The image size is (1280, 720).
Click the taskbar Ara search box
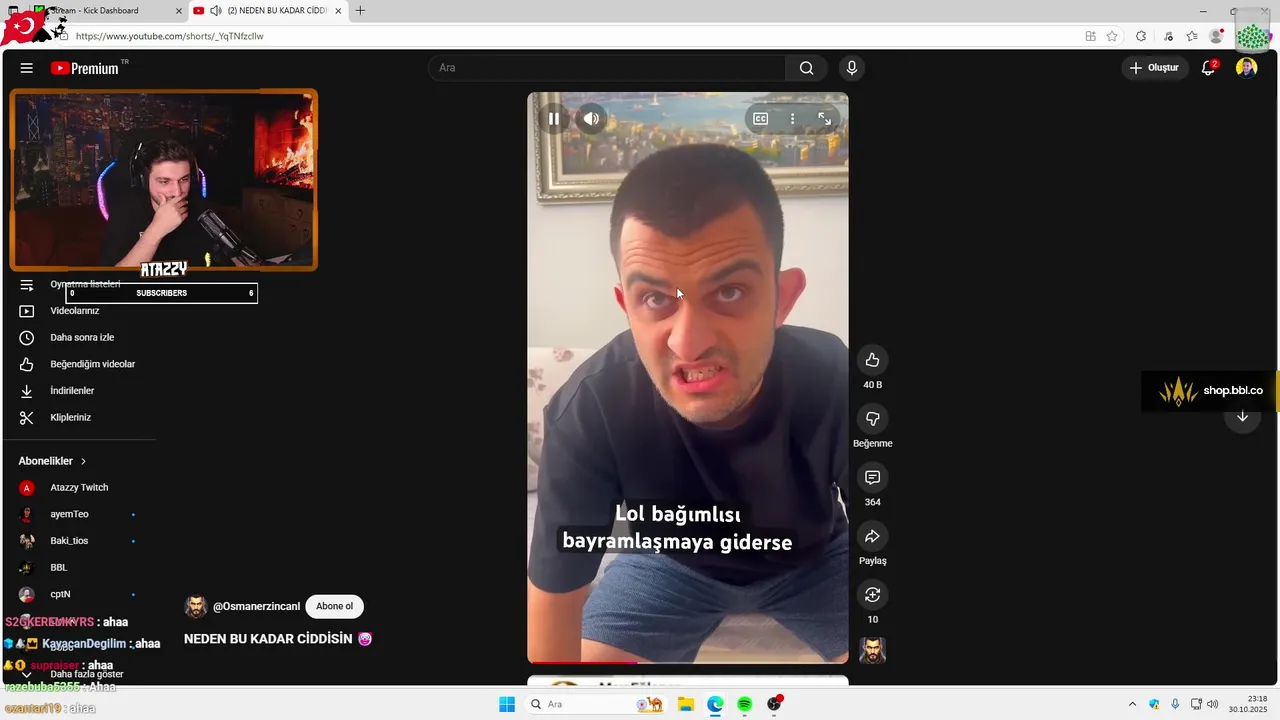[x=596, y=704]
